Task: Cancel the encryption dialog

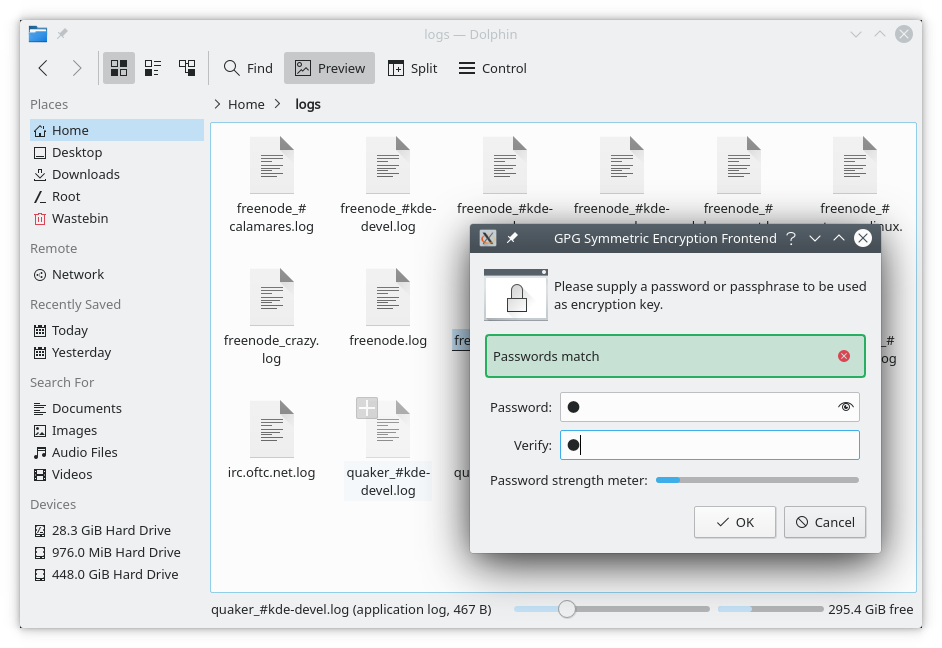Action: pyautogui.click(x=824, y=522)
